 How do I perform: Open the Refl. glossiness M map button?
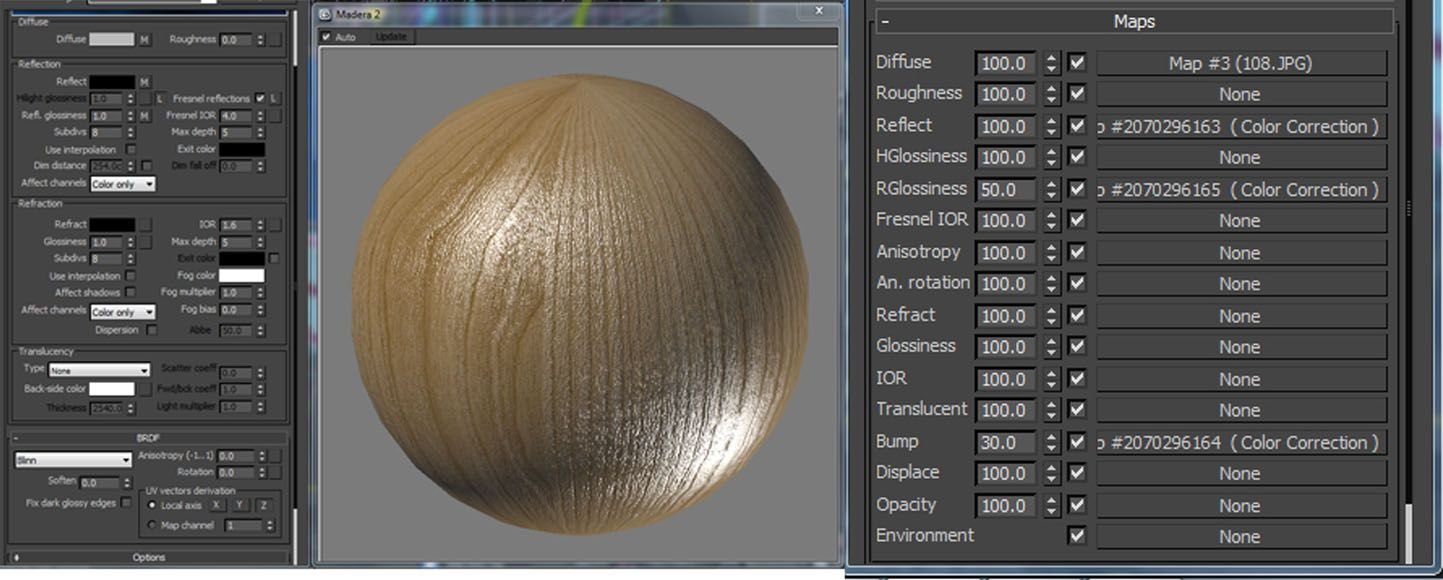pyautogui.click(x=145, y=116)
